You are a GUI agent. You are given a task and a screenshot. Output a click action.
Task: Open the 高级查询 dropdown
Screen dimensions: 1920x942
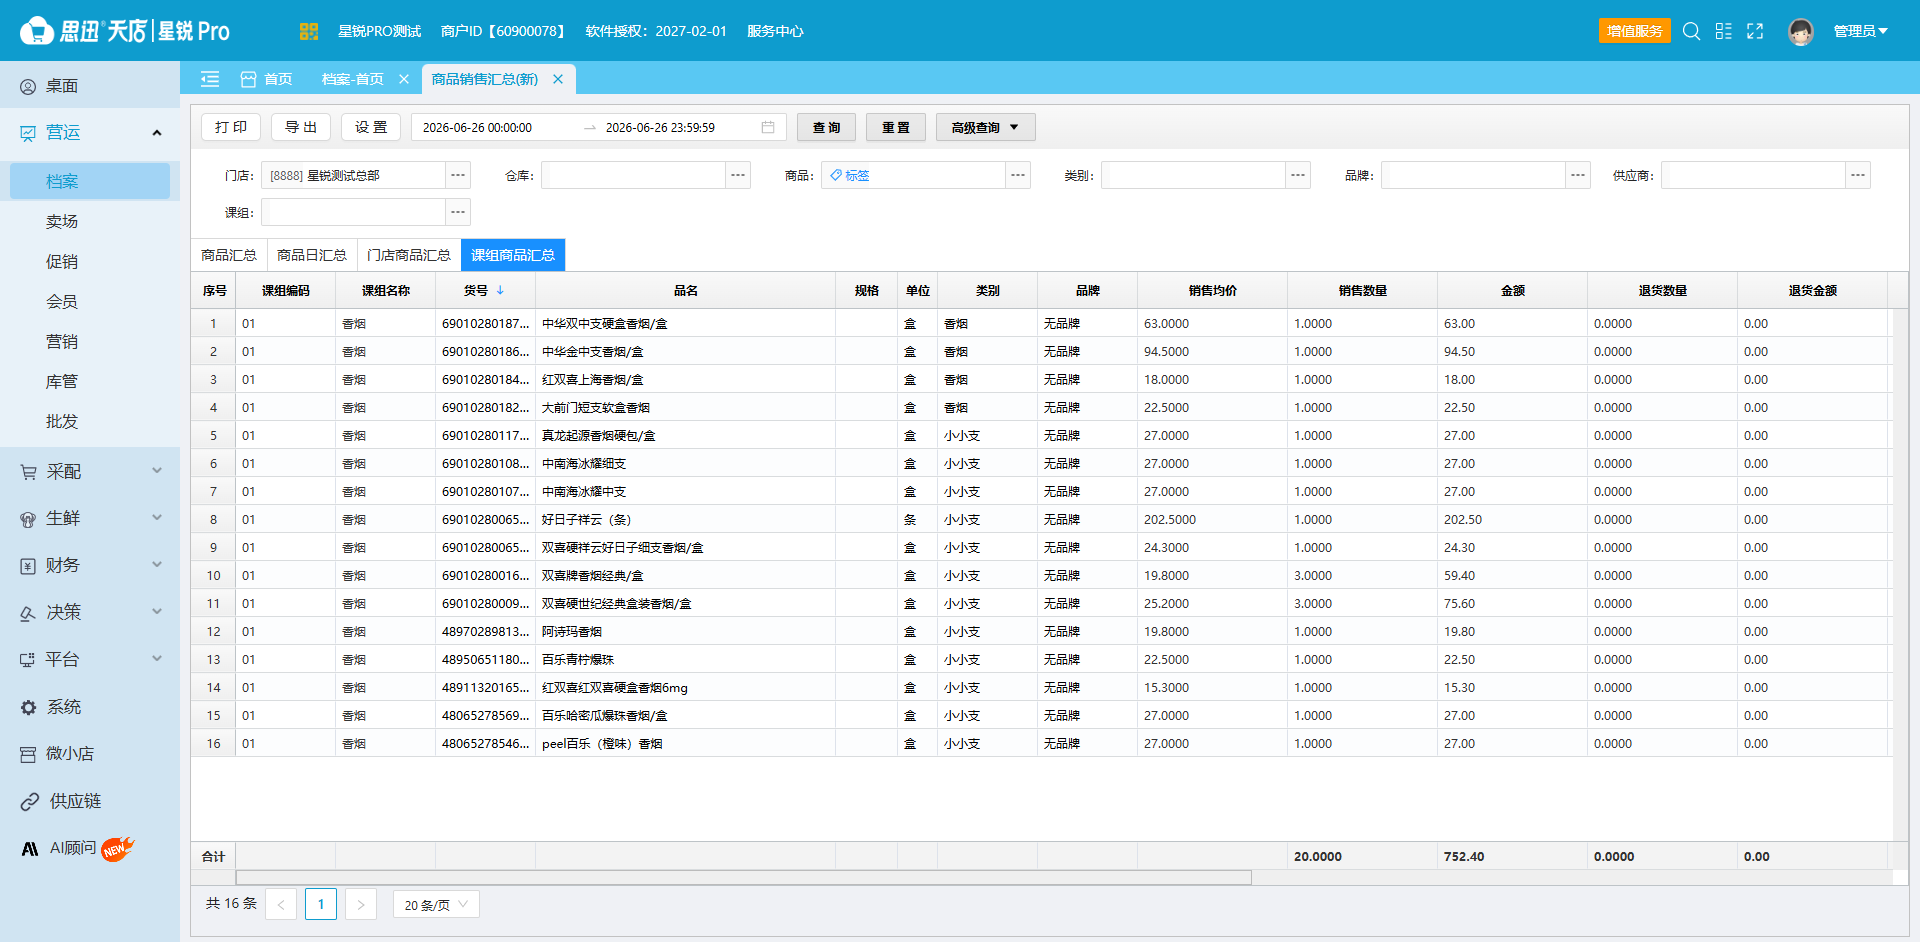(x=985, y=127)
